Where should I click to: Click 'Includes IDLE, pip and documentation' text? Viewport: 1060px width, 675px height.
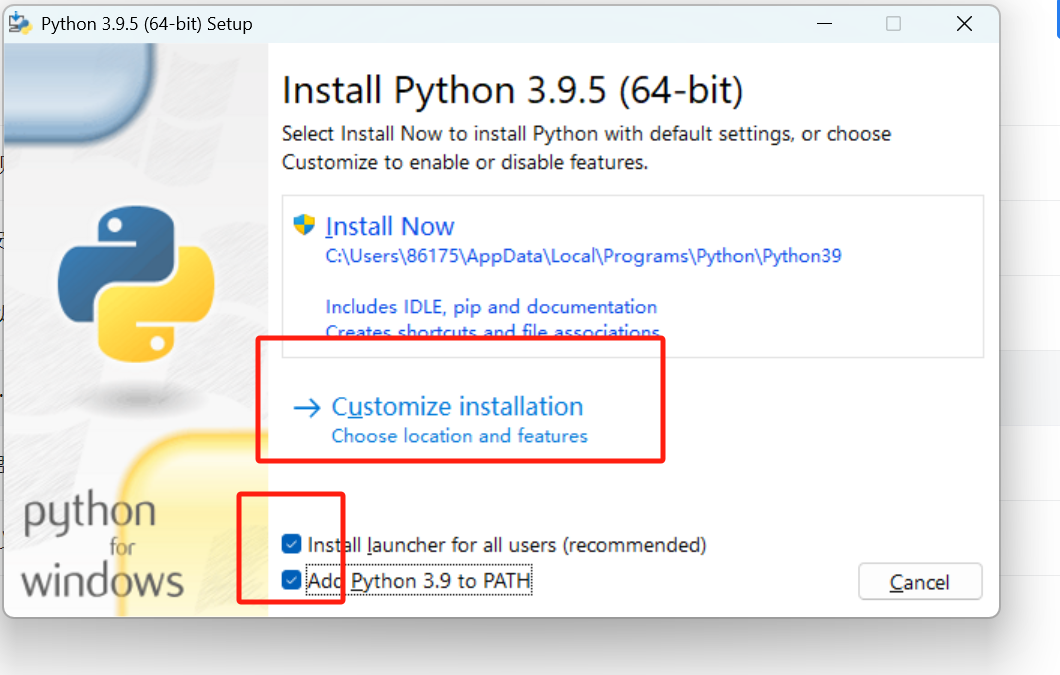tap(491, 307)
